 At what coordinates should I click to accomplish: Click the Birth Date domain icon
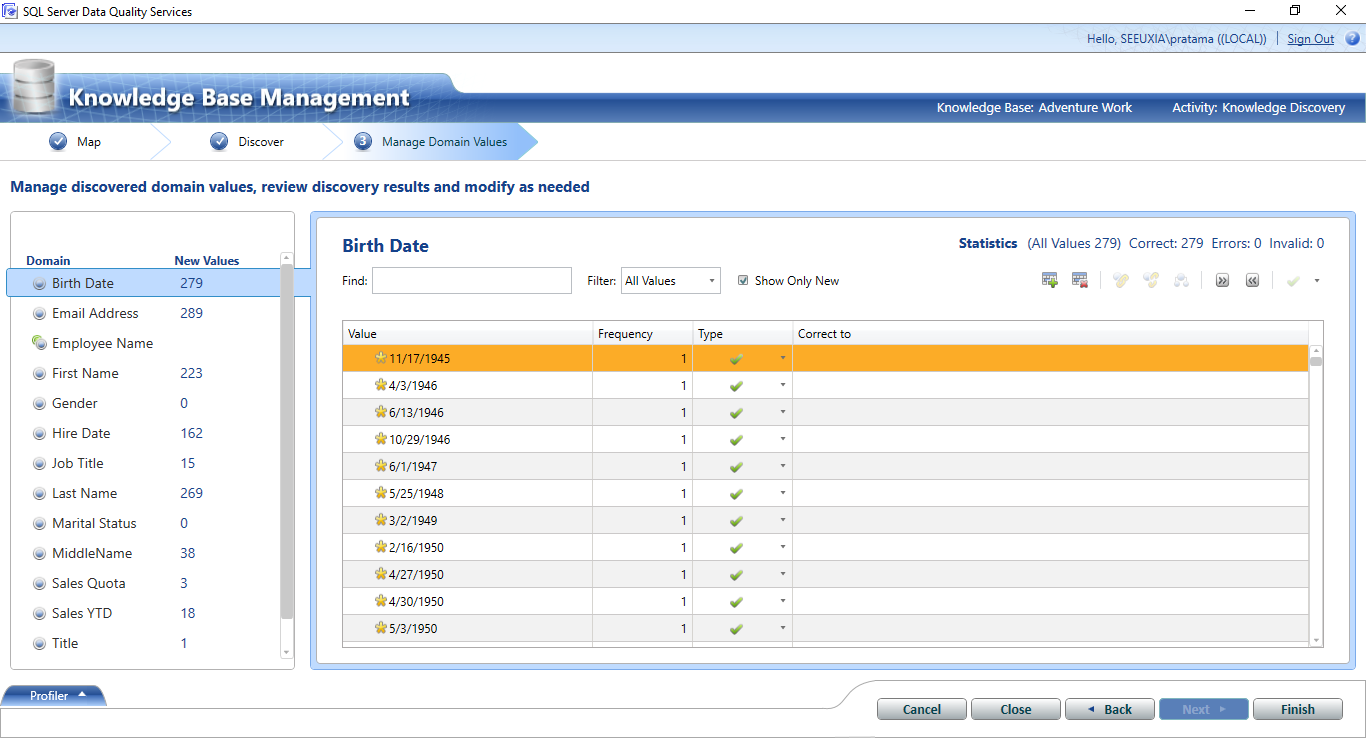[39, 283]
